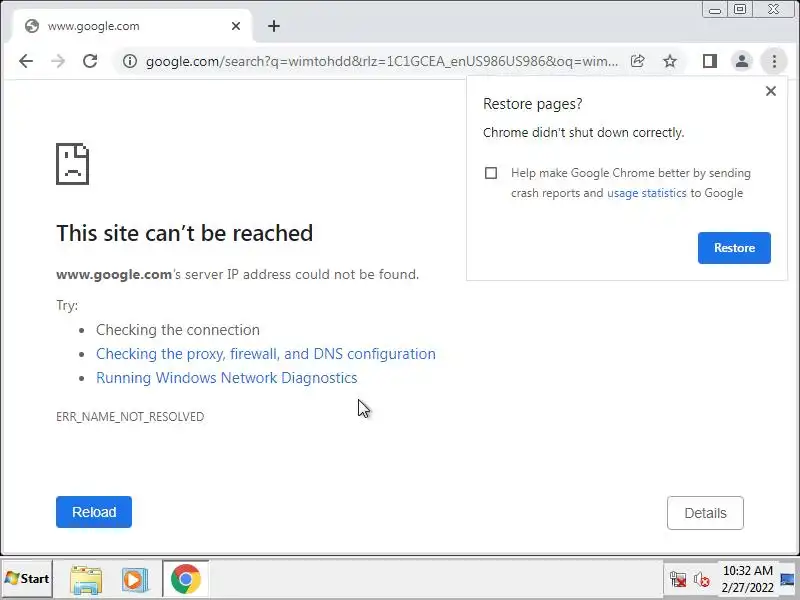The height and width of the screenshot is (600, 800).
Task: Open the usage statistics link
Action: point(646,193)
